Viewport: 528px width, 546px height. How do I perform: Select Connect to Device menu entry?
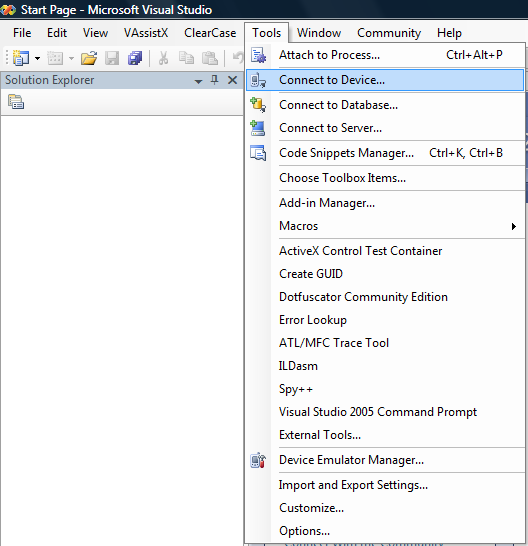coord(385,80)
